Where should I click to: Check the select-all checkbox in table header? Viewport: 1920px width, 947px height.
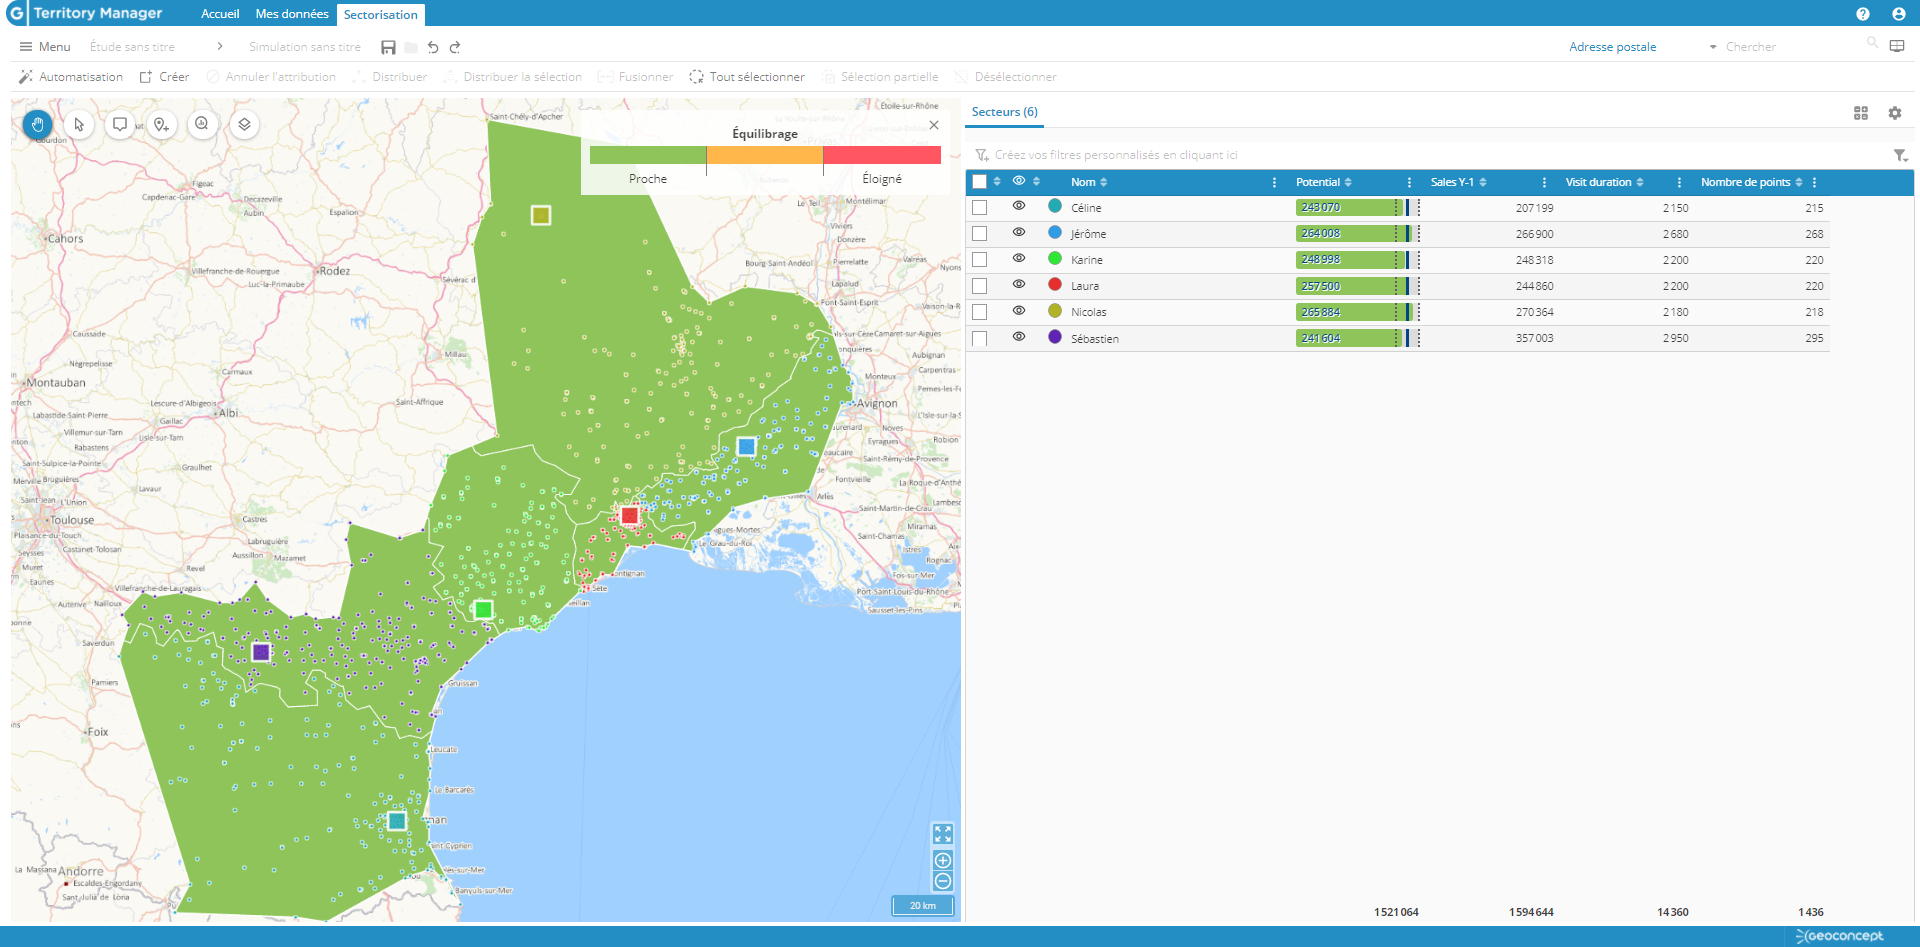(979, 181)
